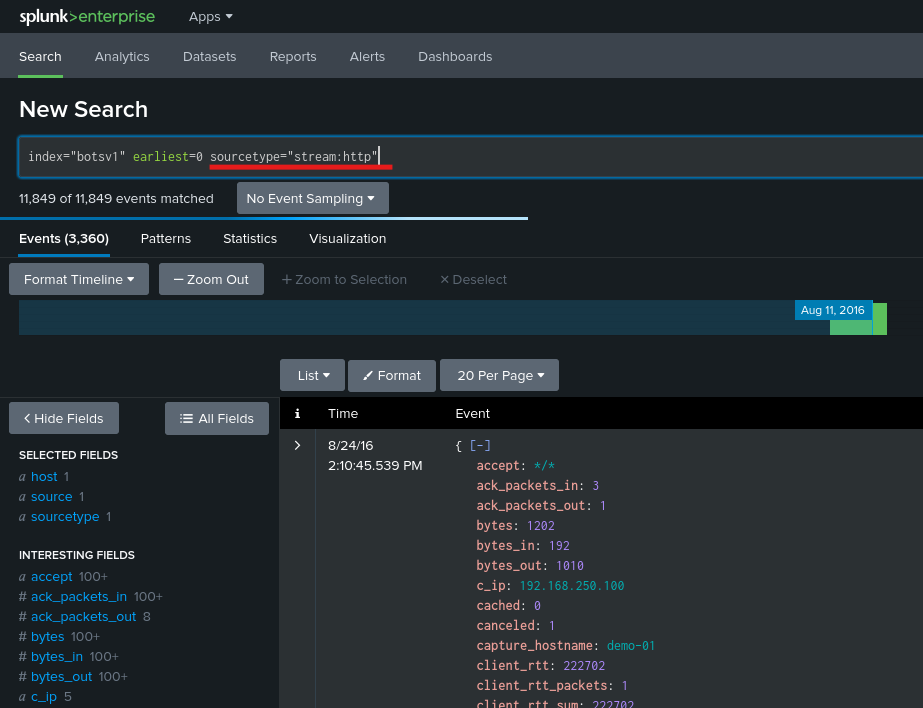
Task: Click the accept value */*
Action: pos(544,466)
